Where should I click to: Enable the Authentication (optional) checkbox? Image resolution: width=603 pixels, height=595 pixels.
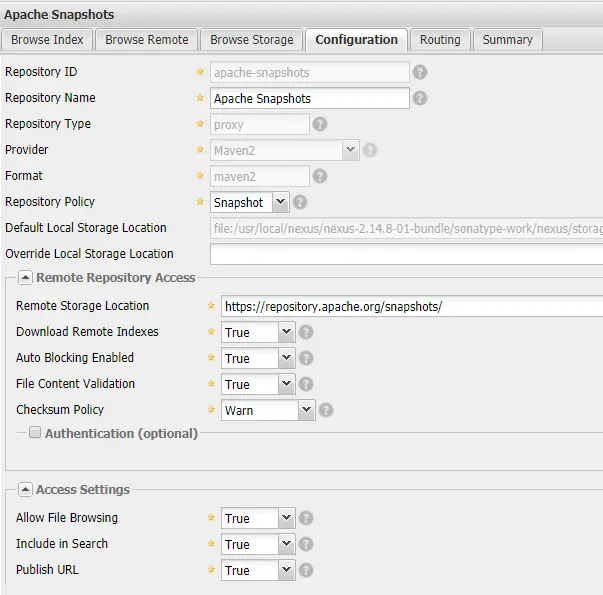click(35, 432)
